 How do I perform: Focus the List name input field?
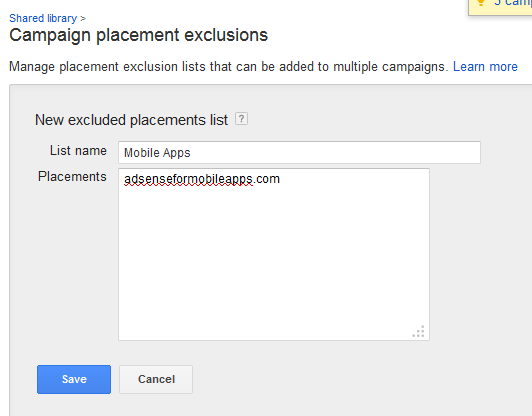(x=299, y=152)
